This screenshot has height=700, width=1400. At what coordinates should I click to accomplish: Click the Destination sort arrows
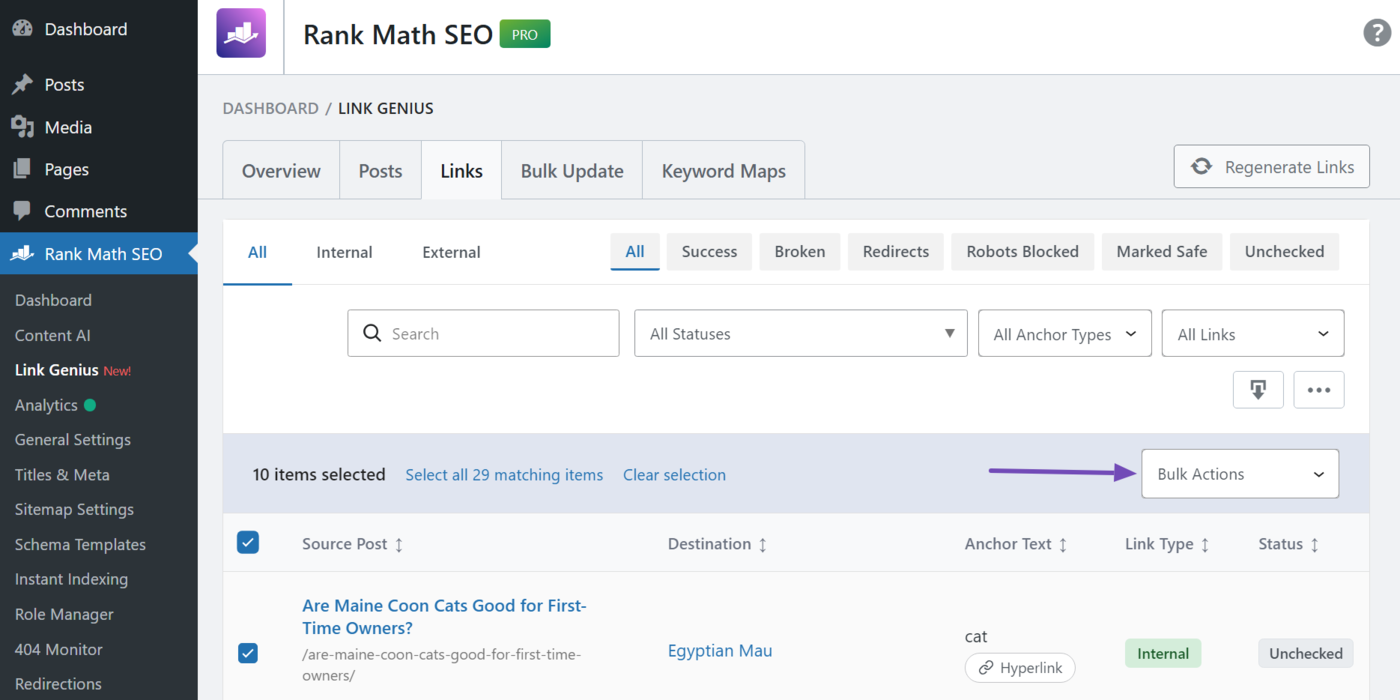763,545
